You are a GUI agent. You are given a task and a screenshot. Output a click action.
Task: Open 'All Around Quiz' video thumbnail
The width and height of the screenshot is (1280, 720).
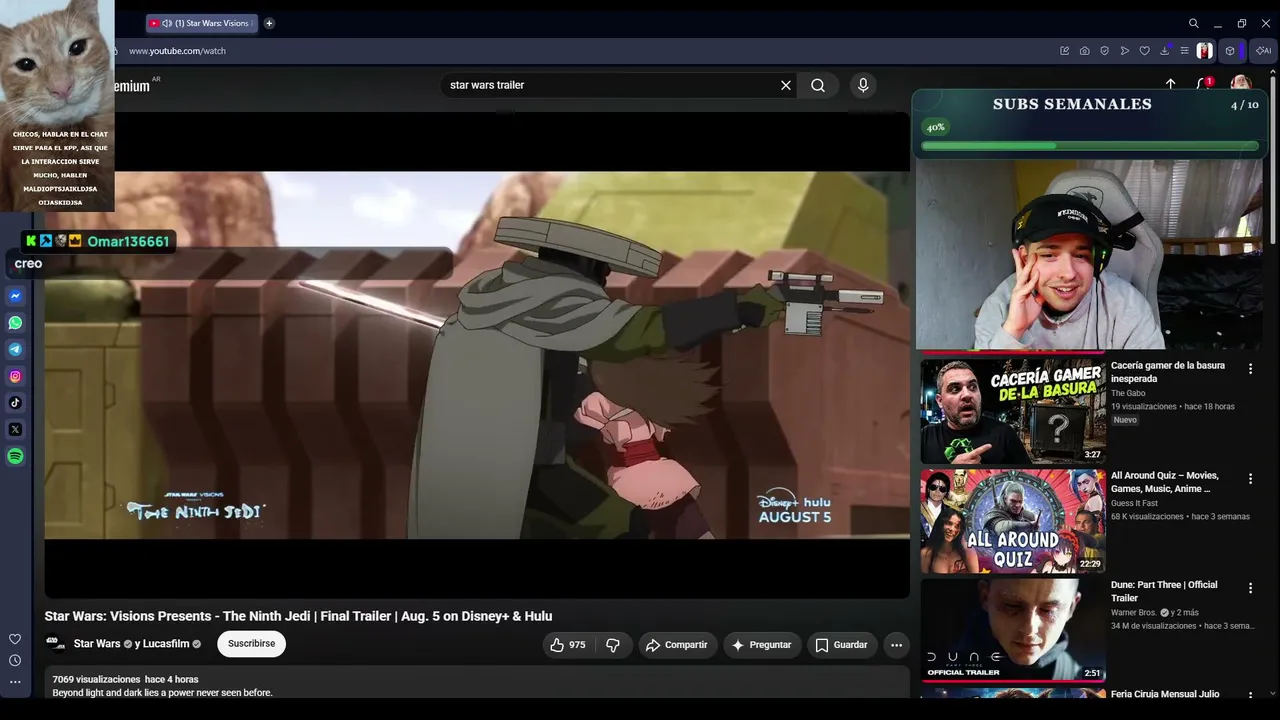(x=1013, y=521)
